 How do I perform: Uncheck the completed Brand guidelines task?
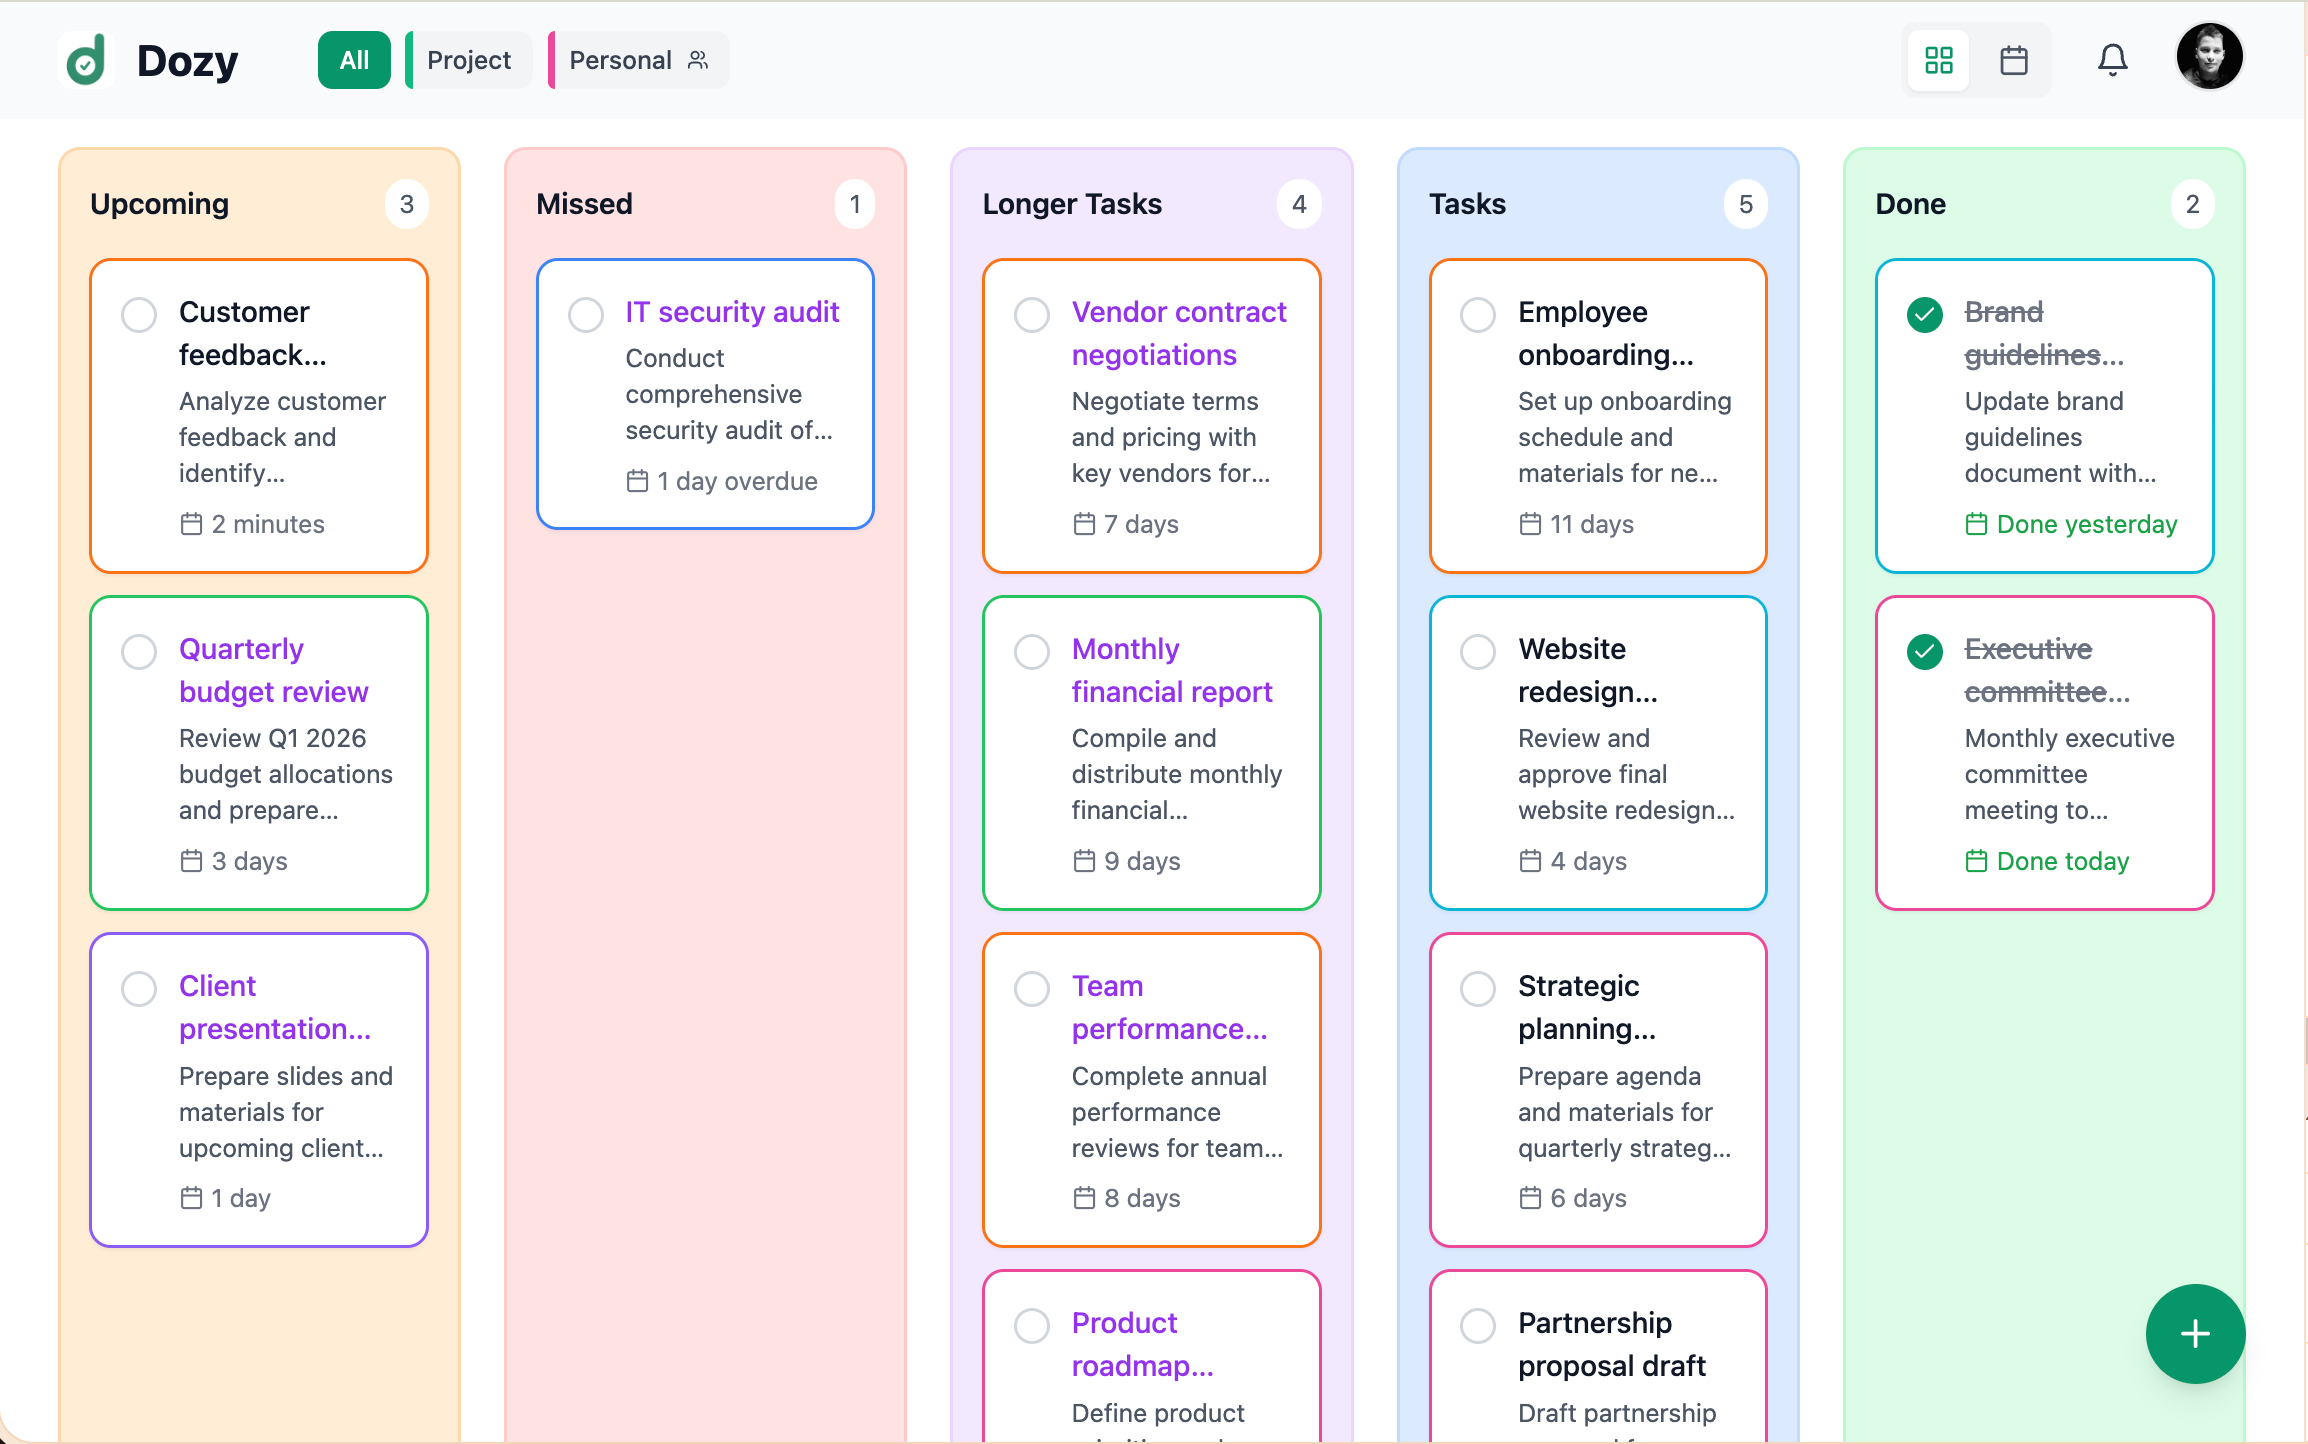coord(1924,314)
